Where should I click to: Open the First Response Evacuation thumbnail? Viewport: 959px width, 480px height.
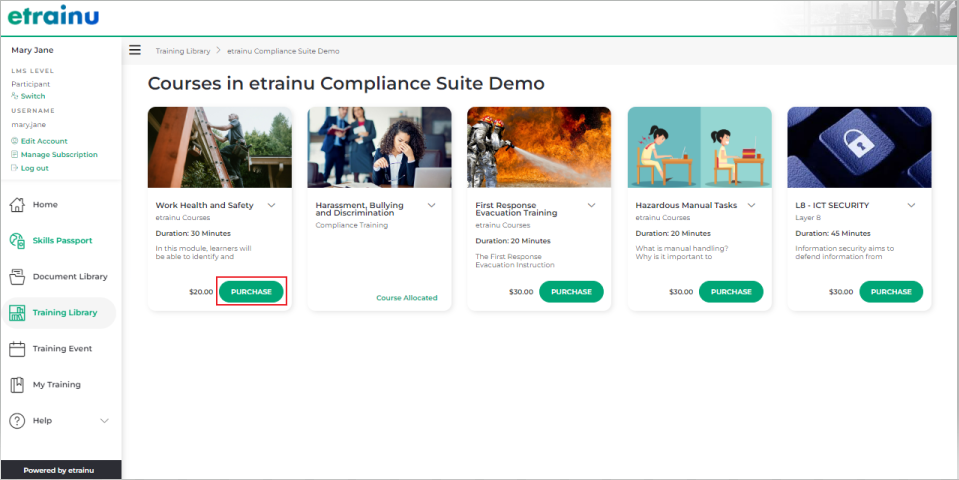point(539,147)
